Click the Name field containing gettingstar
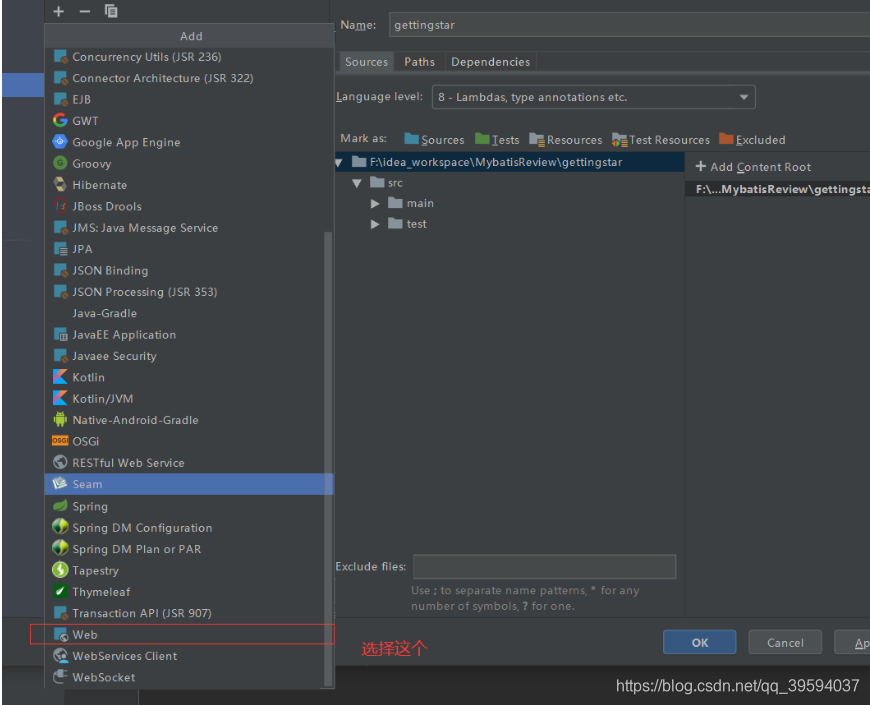The width and height of the screenshot is (870, 705). [x=629, y=25]
